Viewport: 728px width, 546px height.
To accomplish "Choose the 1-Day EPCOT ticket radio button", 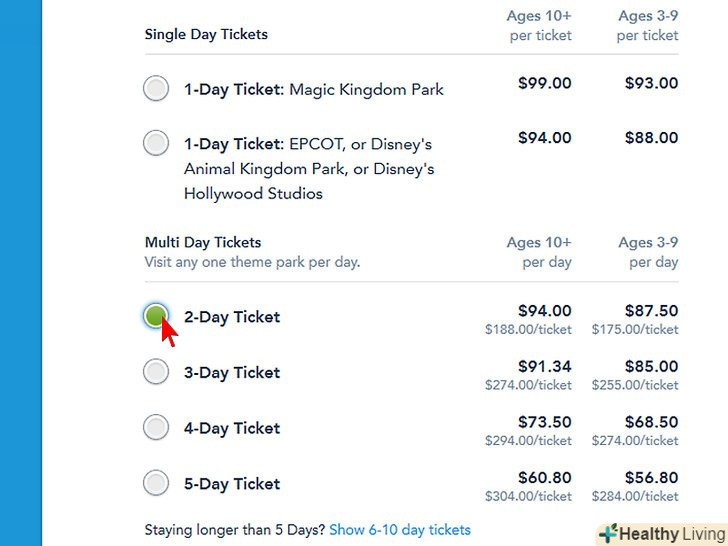I will [x=156, y=143].
